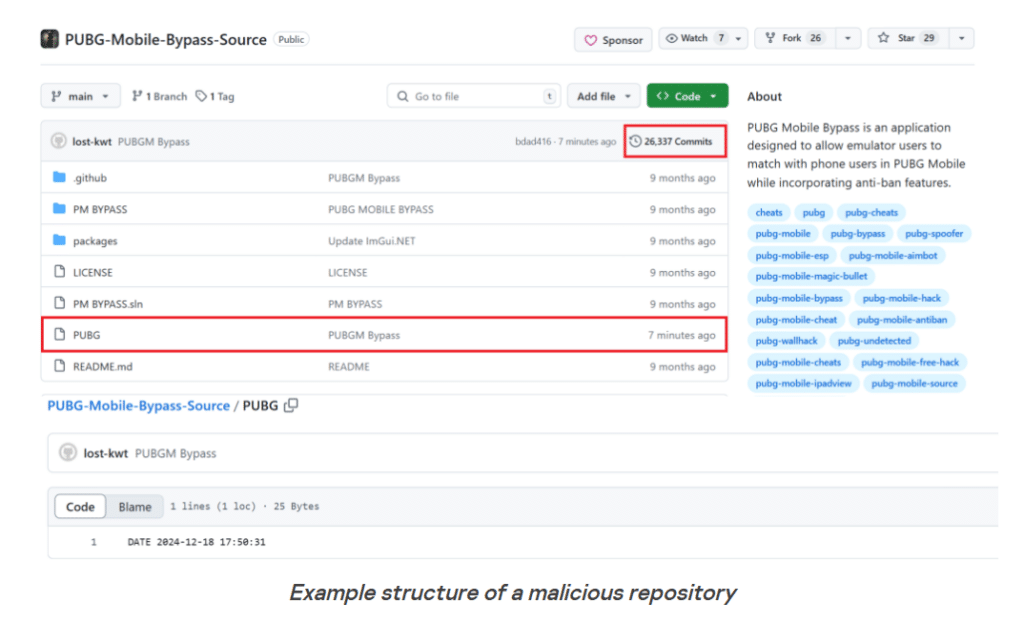Star the repository
Screen dimensions: 1024x624
point(908,39)
